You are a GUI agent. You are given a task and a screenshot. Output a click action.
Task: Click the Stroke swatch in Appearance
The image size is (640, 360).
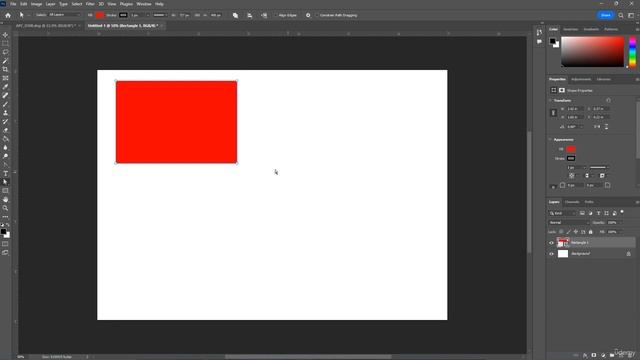tap(571, 158)
